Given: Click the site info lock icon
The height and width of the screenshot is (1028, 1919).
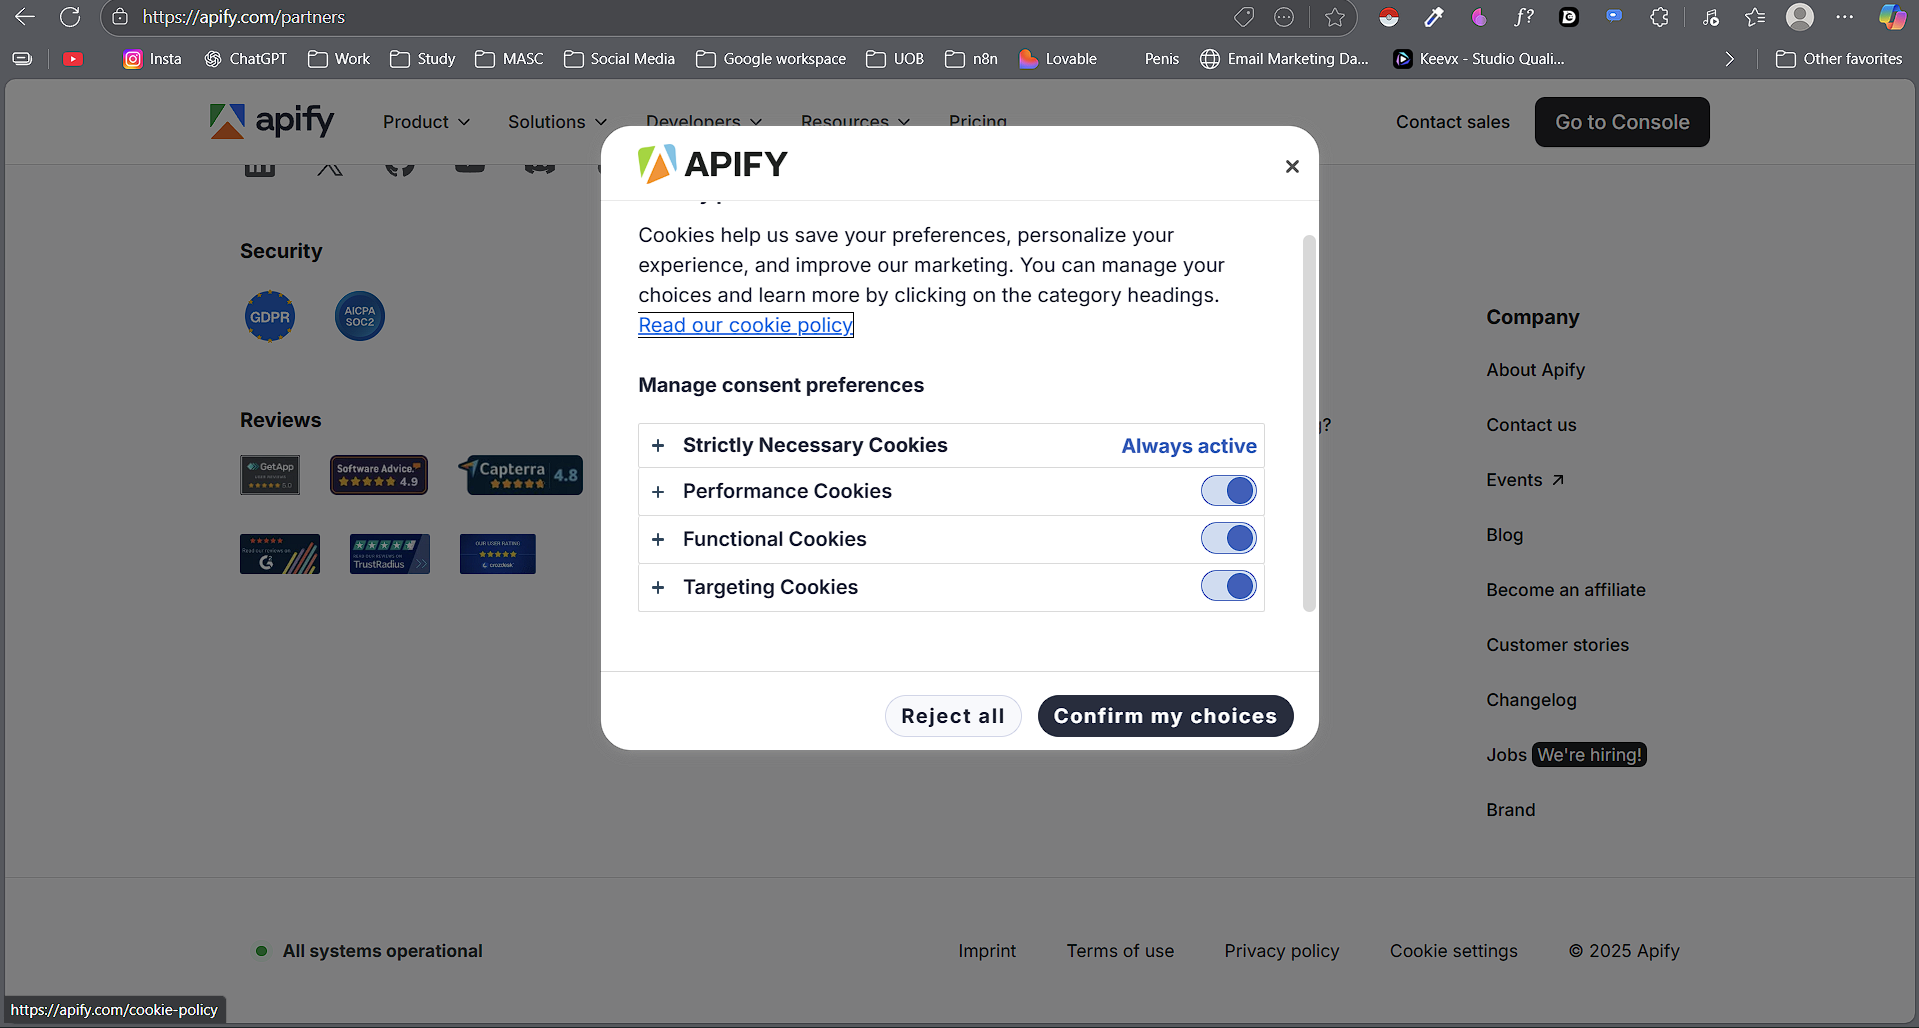Looking at the screenshot, I should click(x=120, y=17).
